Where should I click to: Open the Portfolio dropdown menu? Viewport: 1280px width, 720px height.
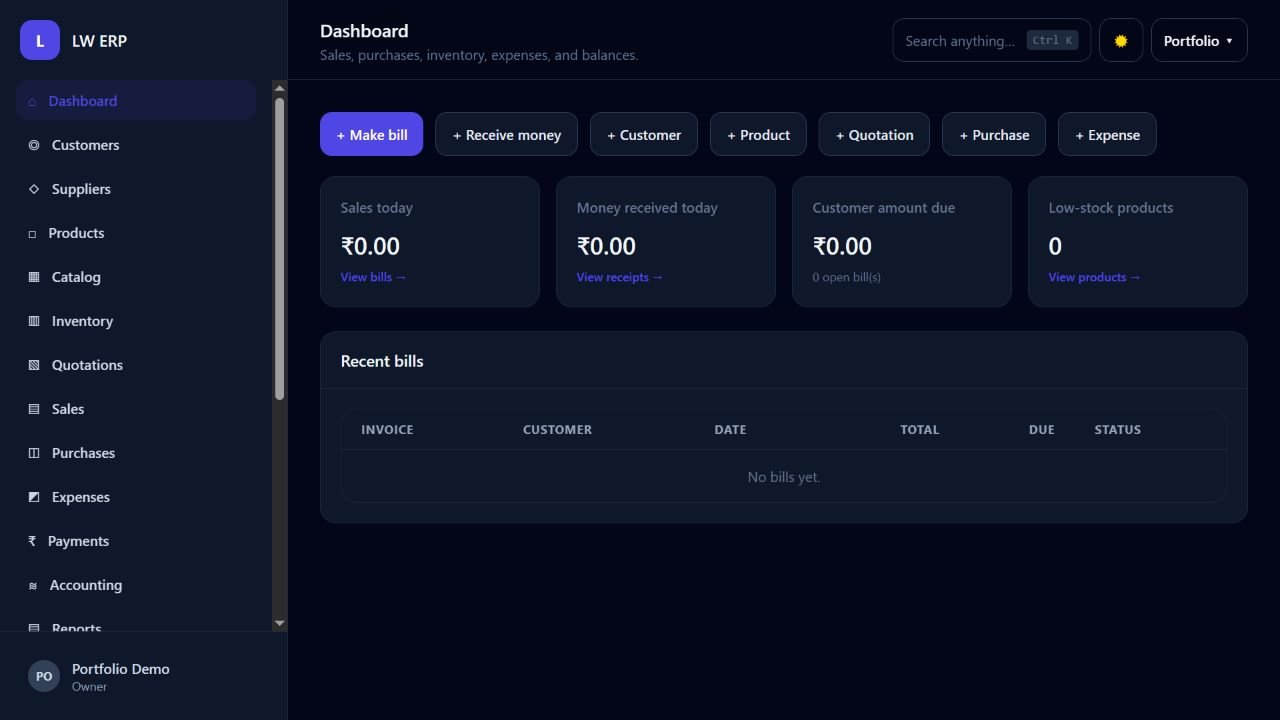point(1199,40)
